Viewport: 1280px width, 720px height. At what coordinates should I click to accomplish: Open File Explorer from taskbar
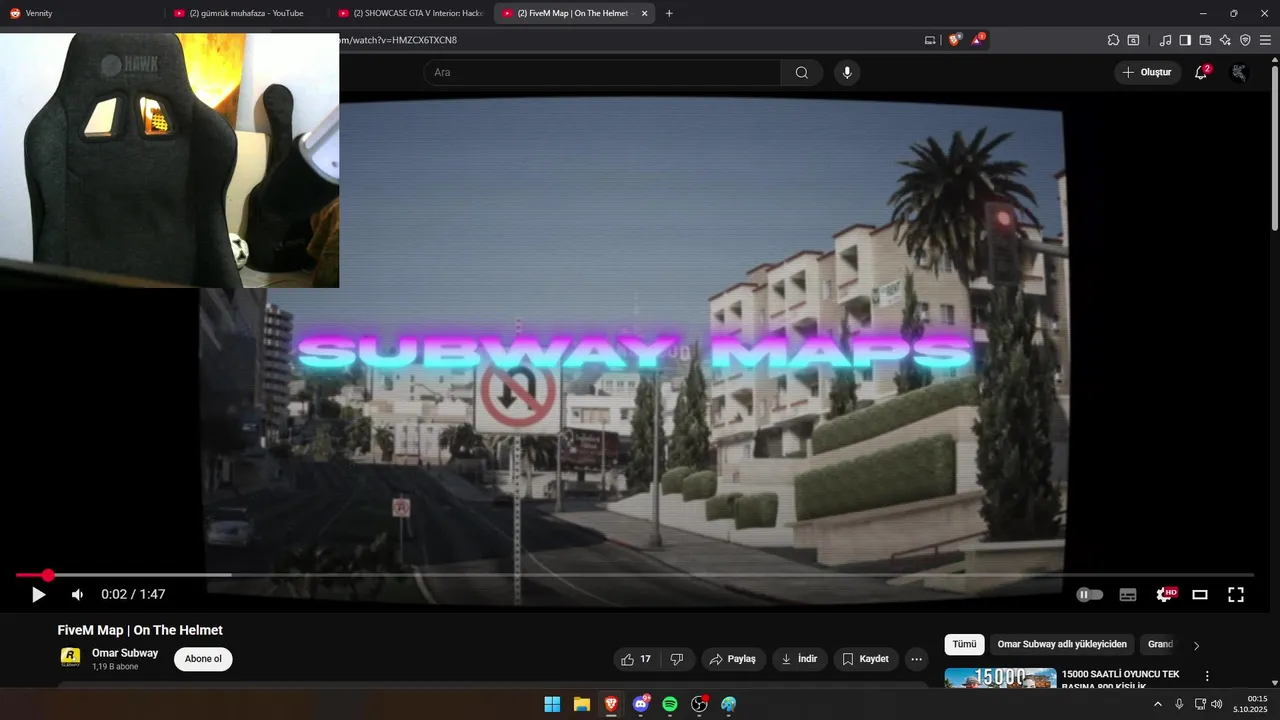tap(581, 704)
